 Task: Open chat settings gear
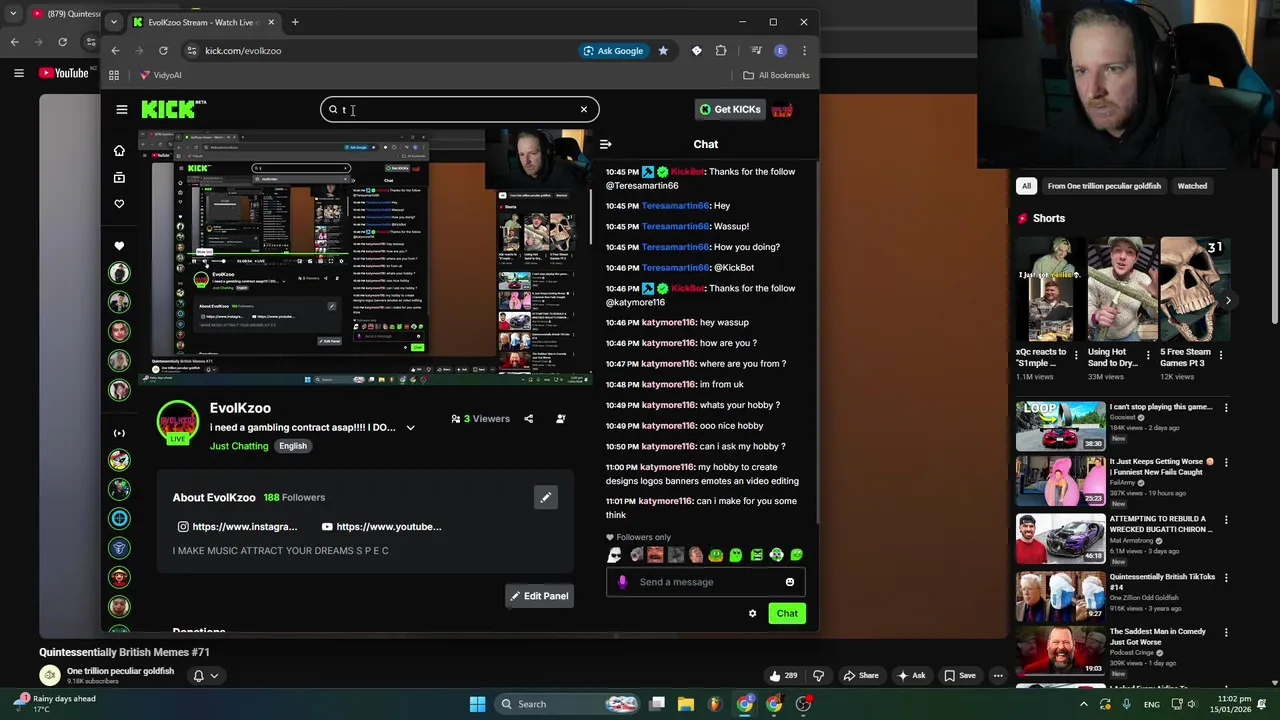pyautogui.click(x=753, y=614)
